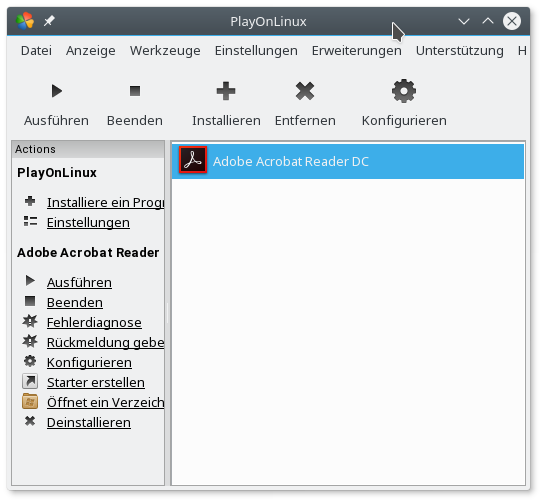Screen dimensions: 543x503
Task: Click the Starter erstellen link
Action: (96, 382)
